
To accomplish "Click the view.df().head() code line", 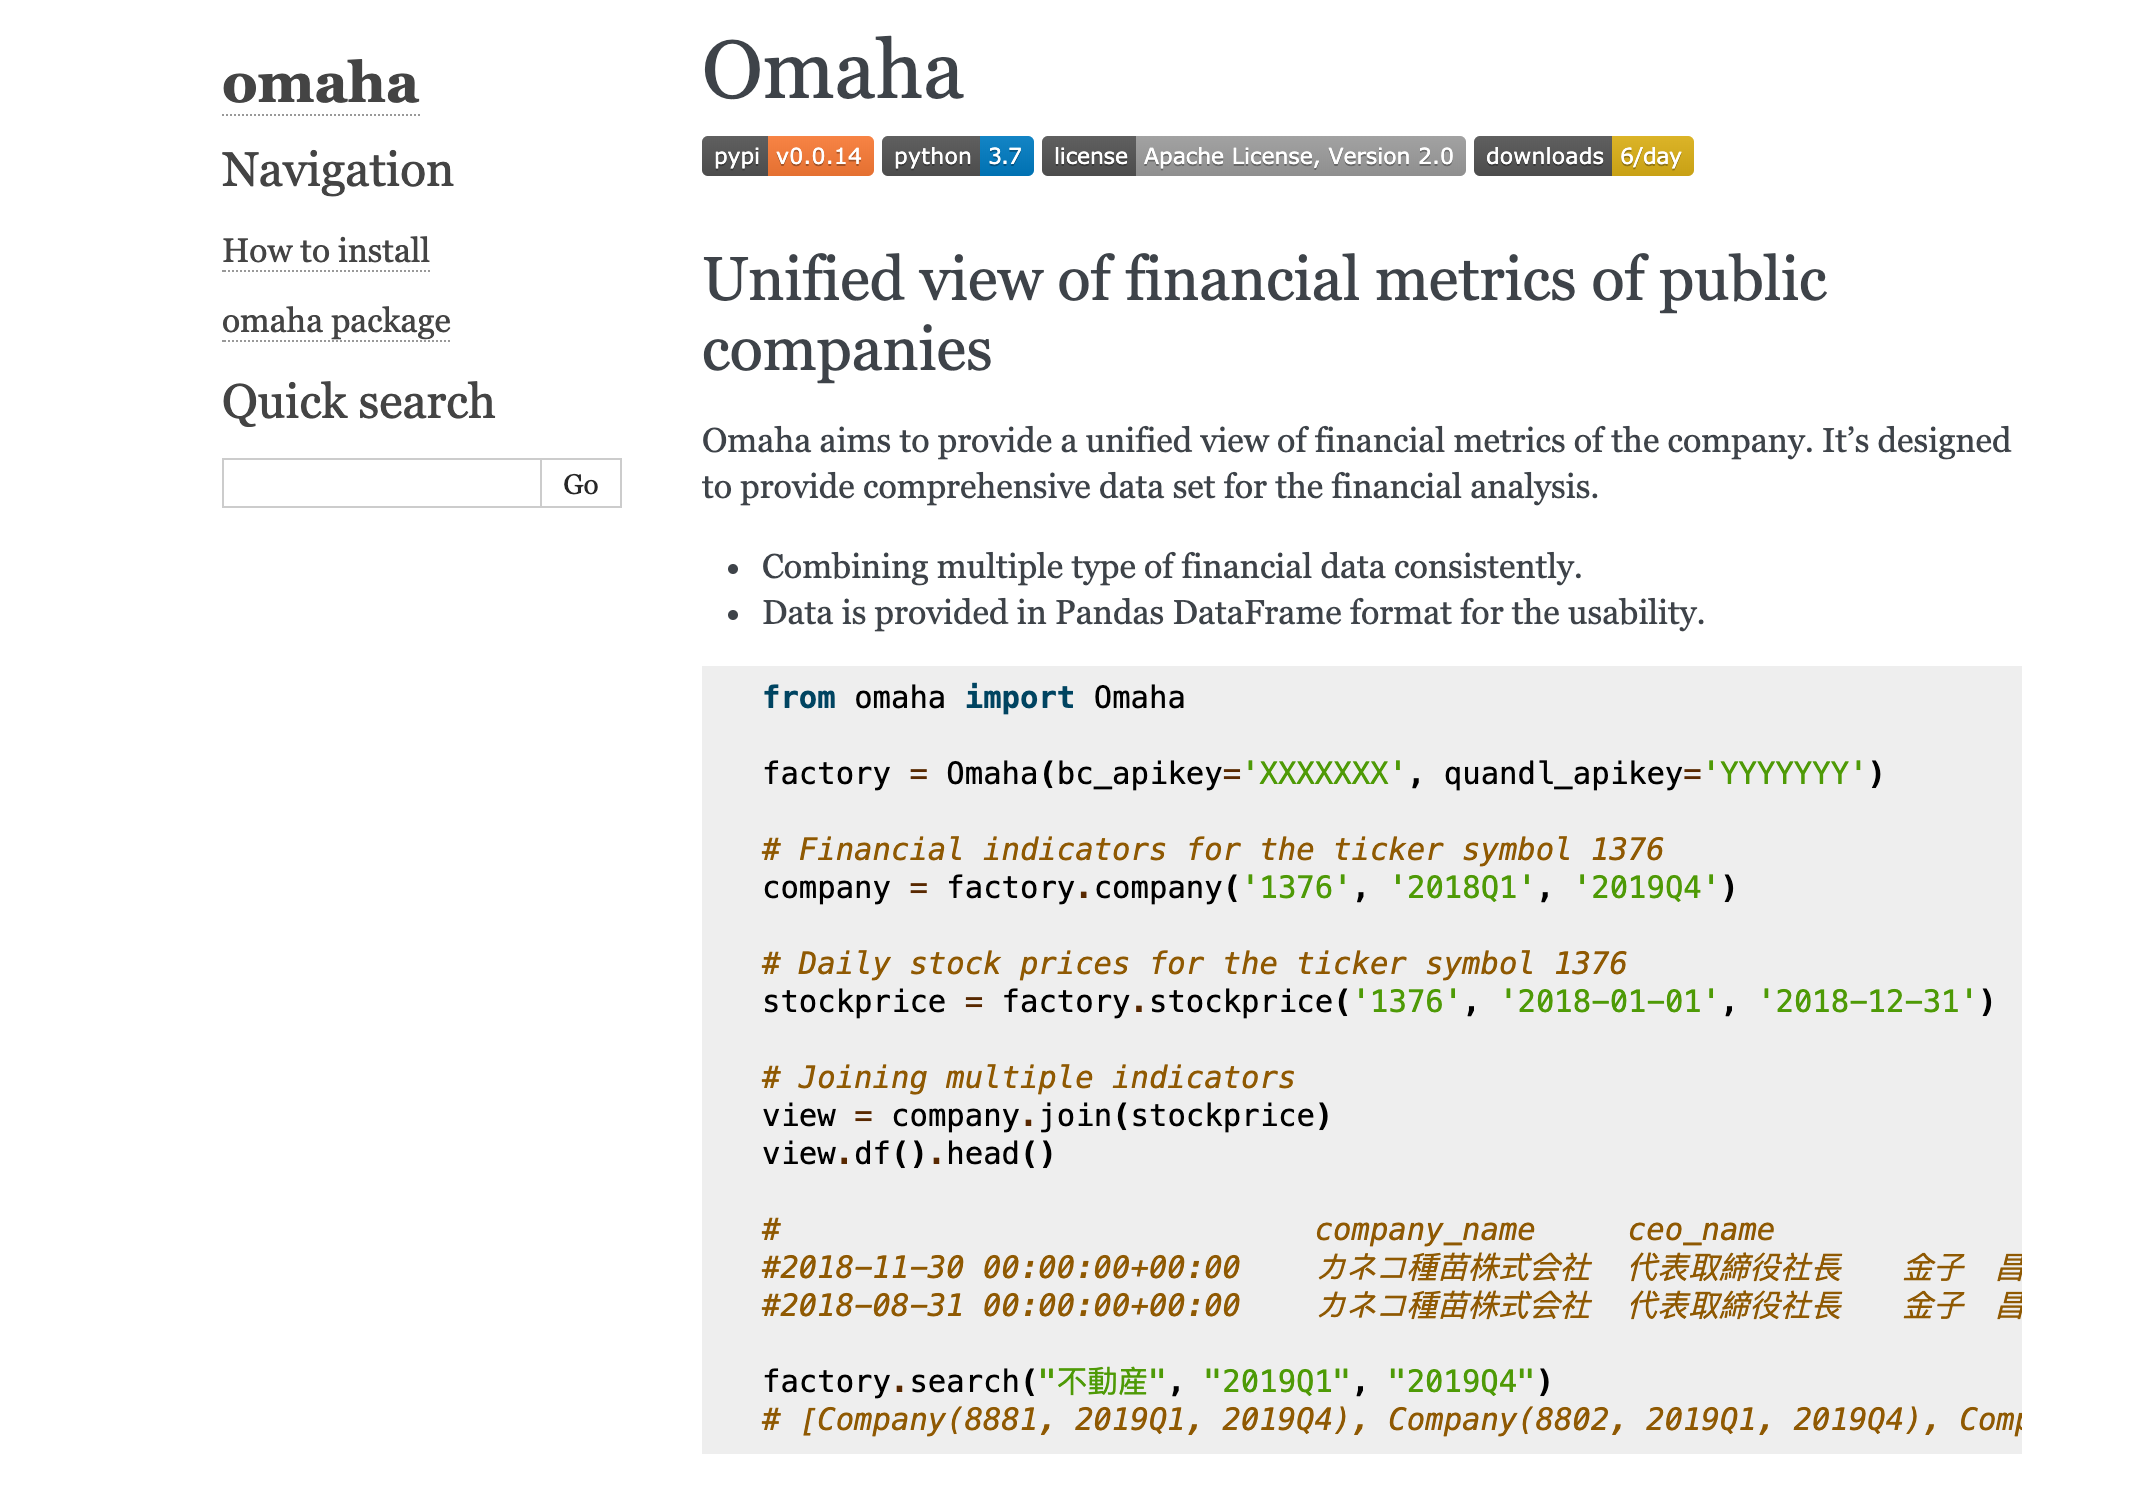I will [908, 1153].
